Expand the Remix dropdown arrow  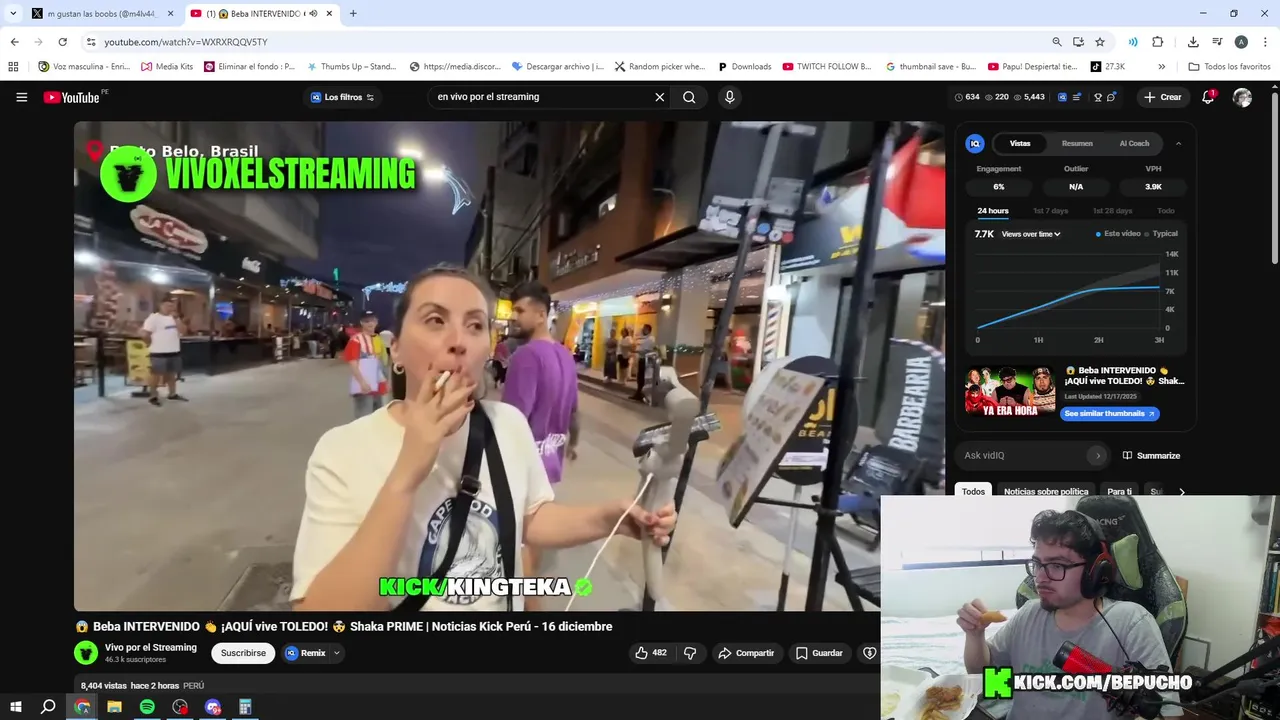pos(337,653)
